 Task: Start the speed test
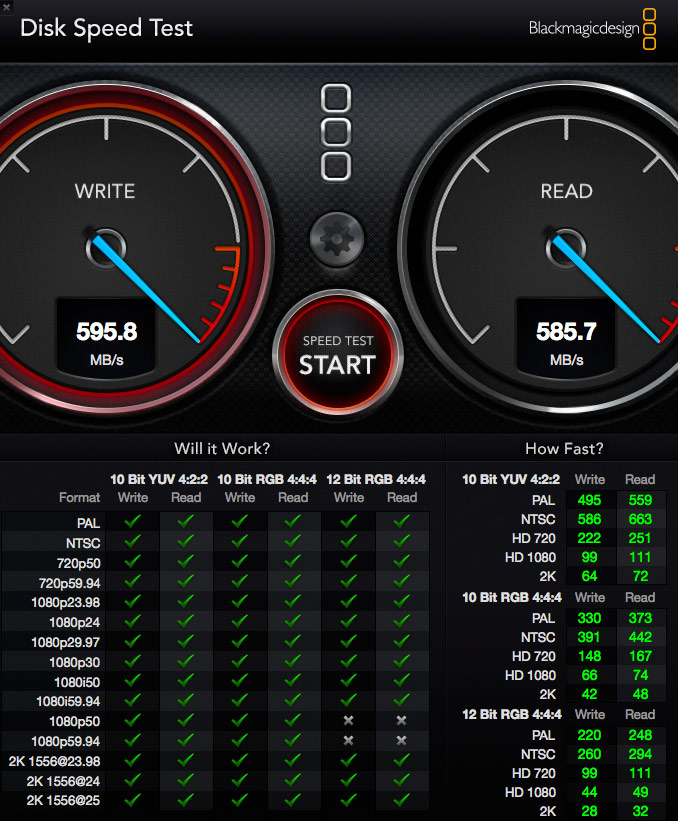[338, 354]
